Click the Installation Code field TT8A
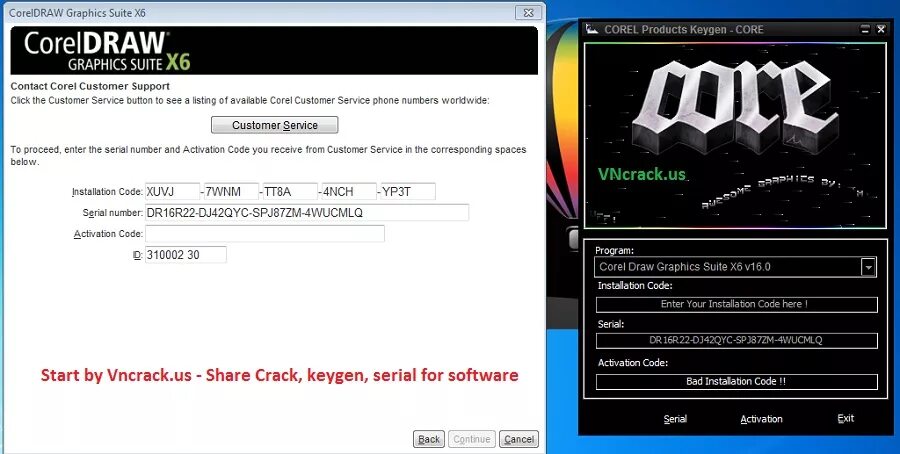900x454 pixels. pyautogui.click(x=290, y=192)
